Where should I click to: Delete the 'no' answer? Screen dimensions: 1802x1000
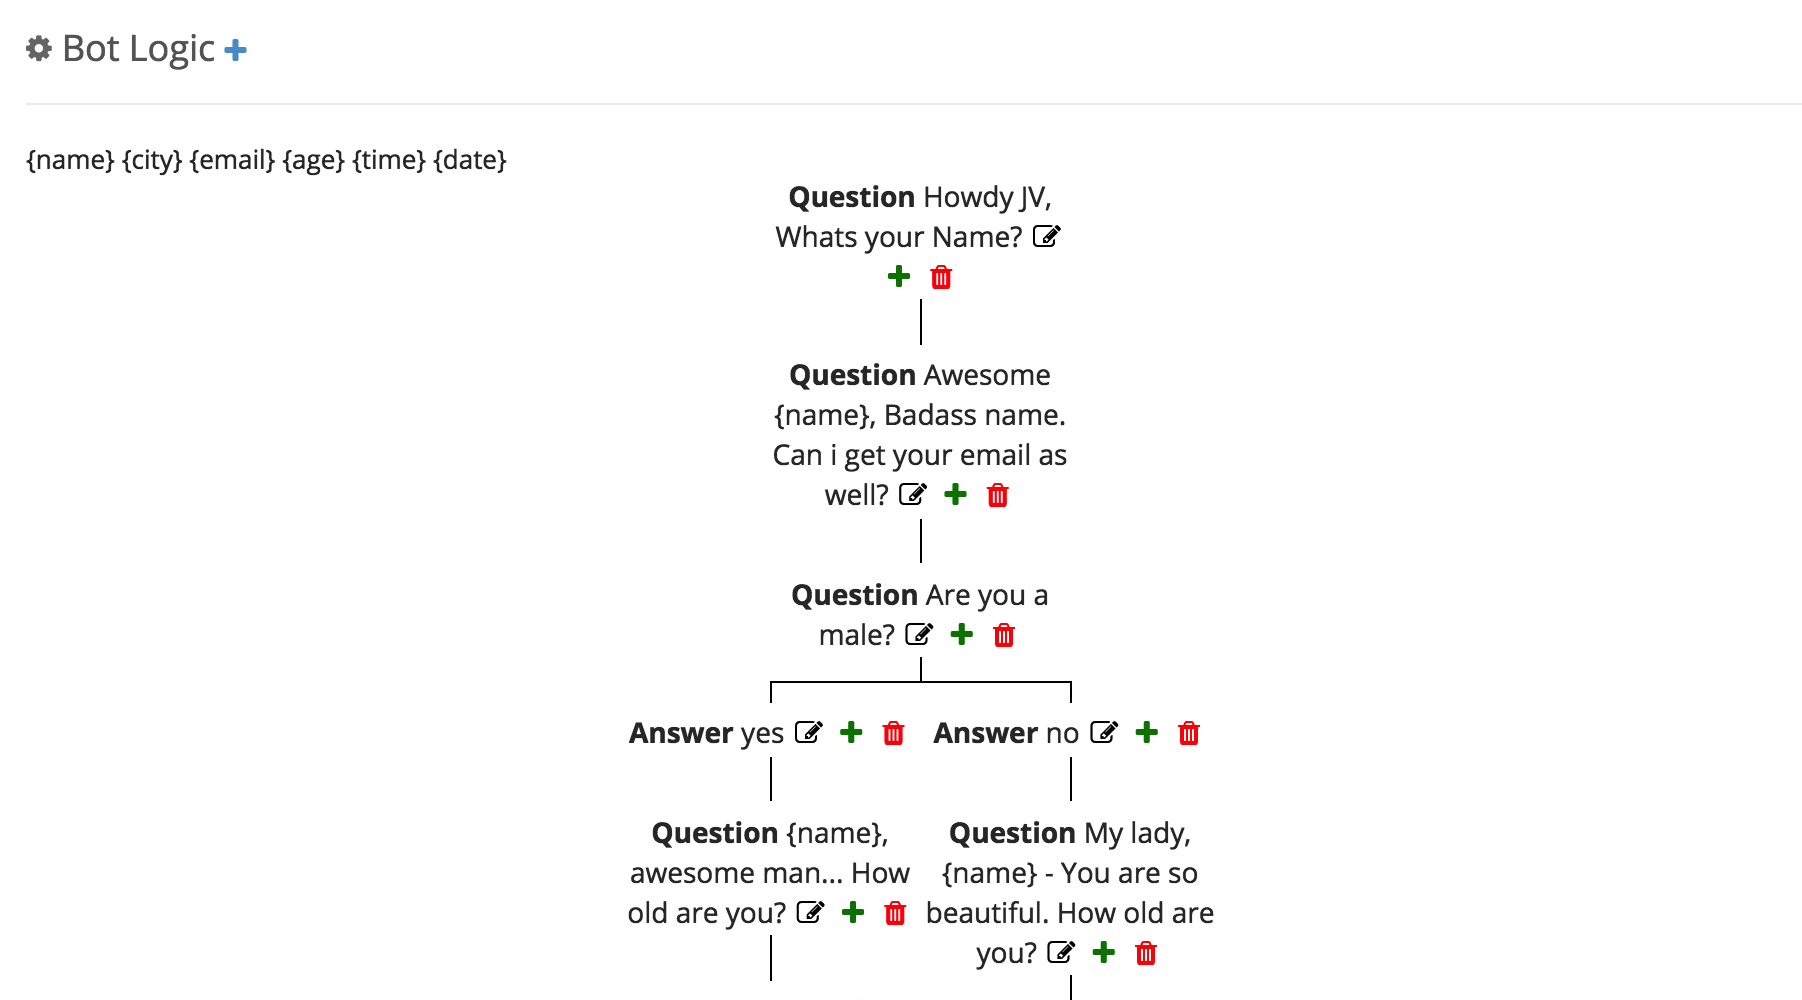point(1189,733)
